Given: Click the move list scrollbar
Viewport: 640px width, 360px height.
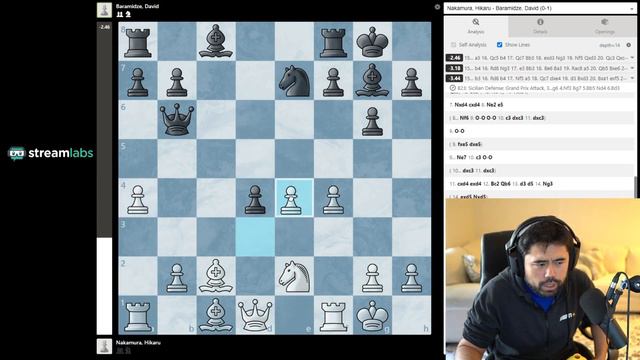Looking at the screenshot, I should [635, 187].
